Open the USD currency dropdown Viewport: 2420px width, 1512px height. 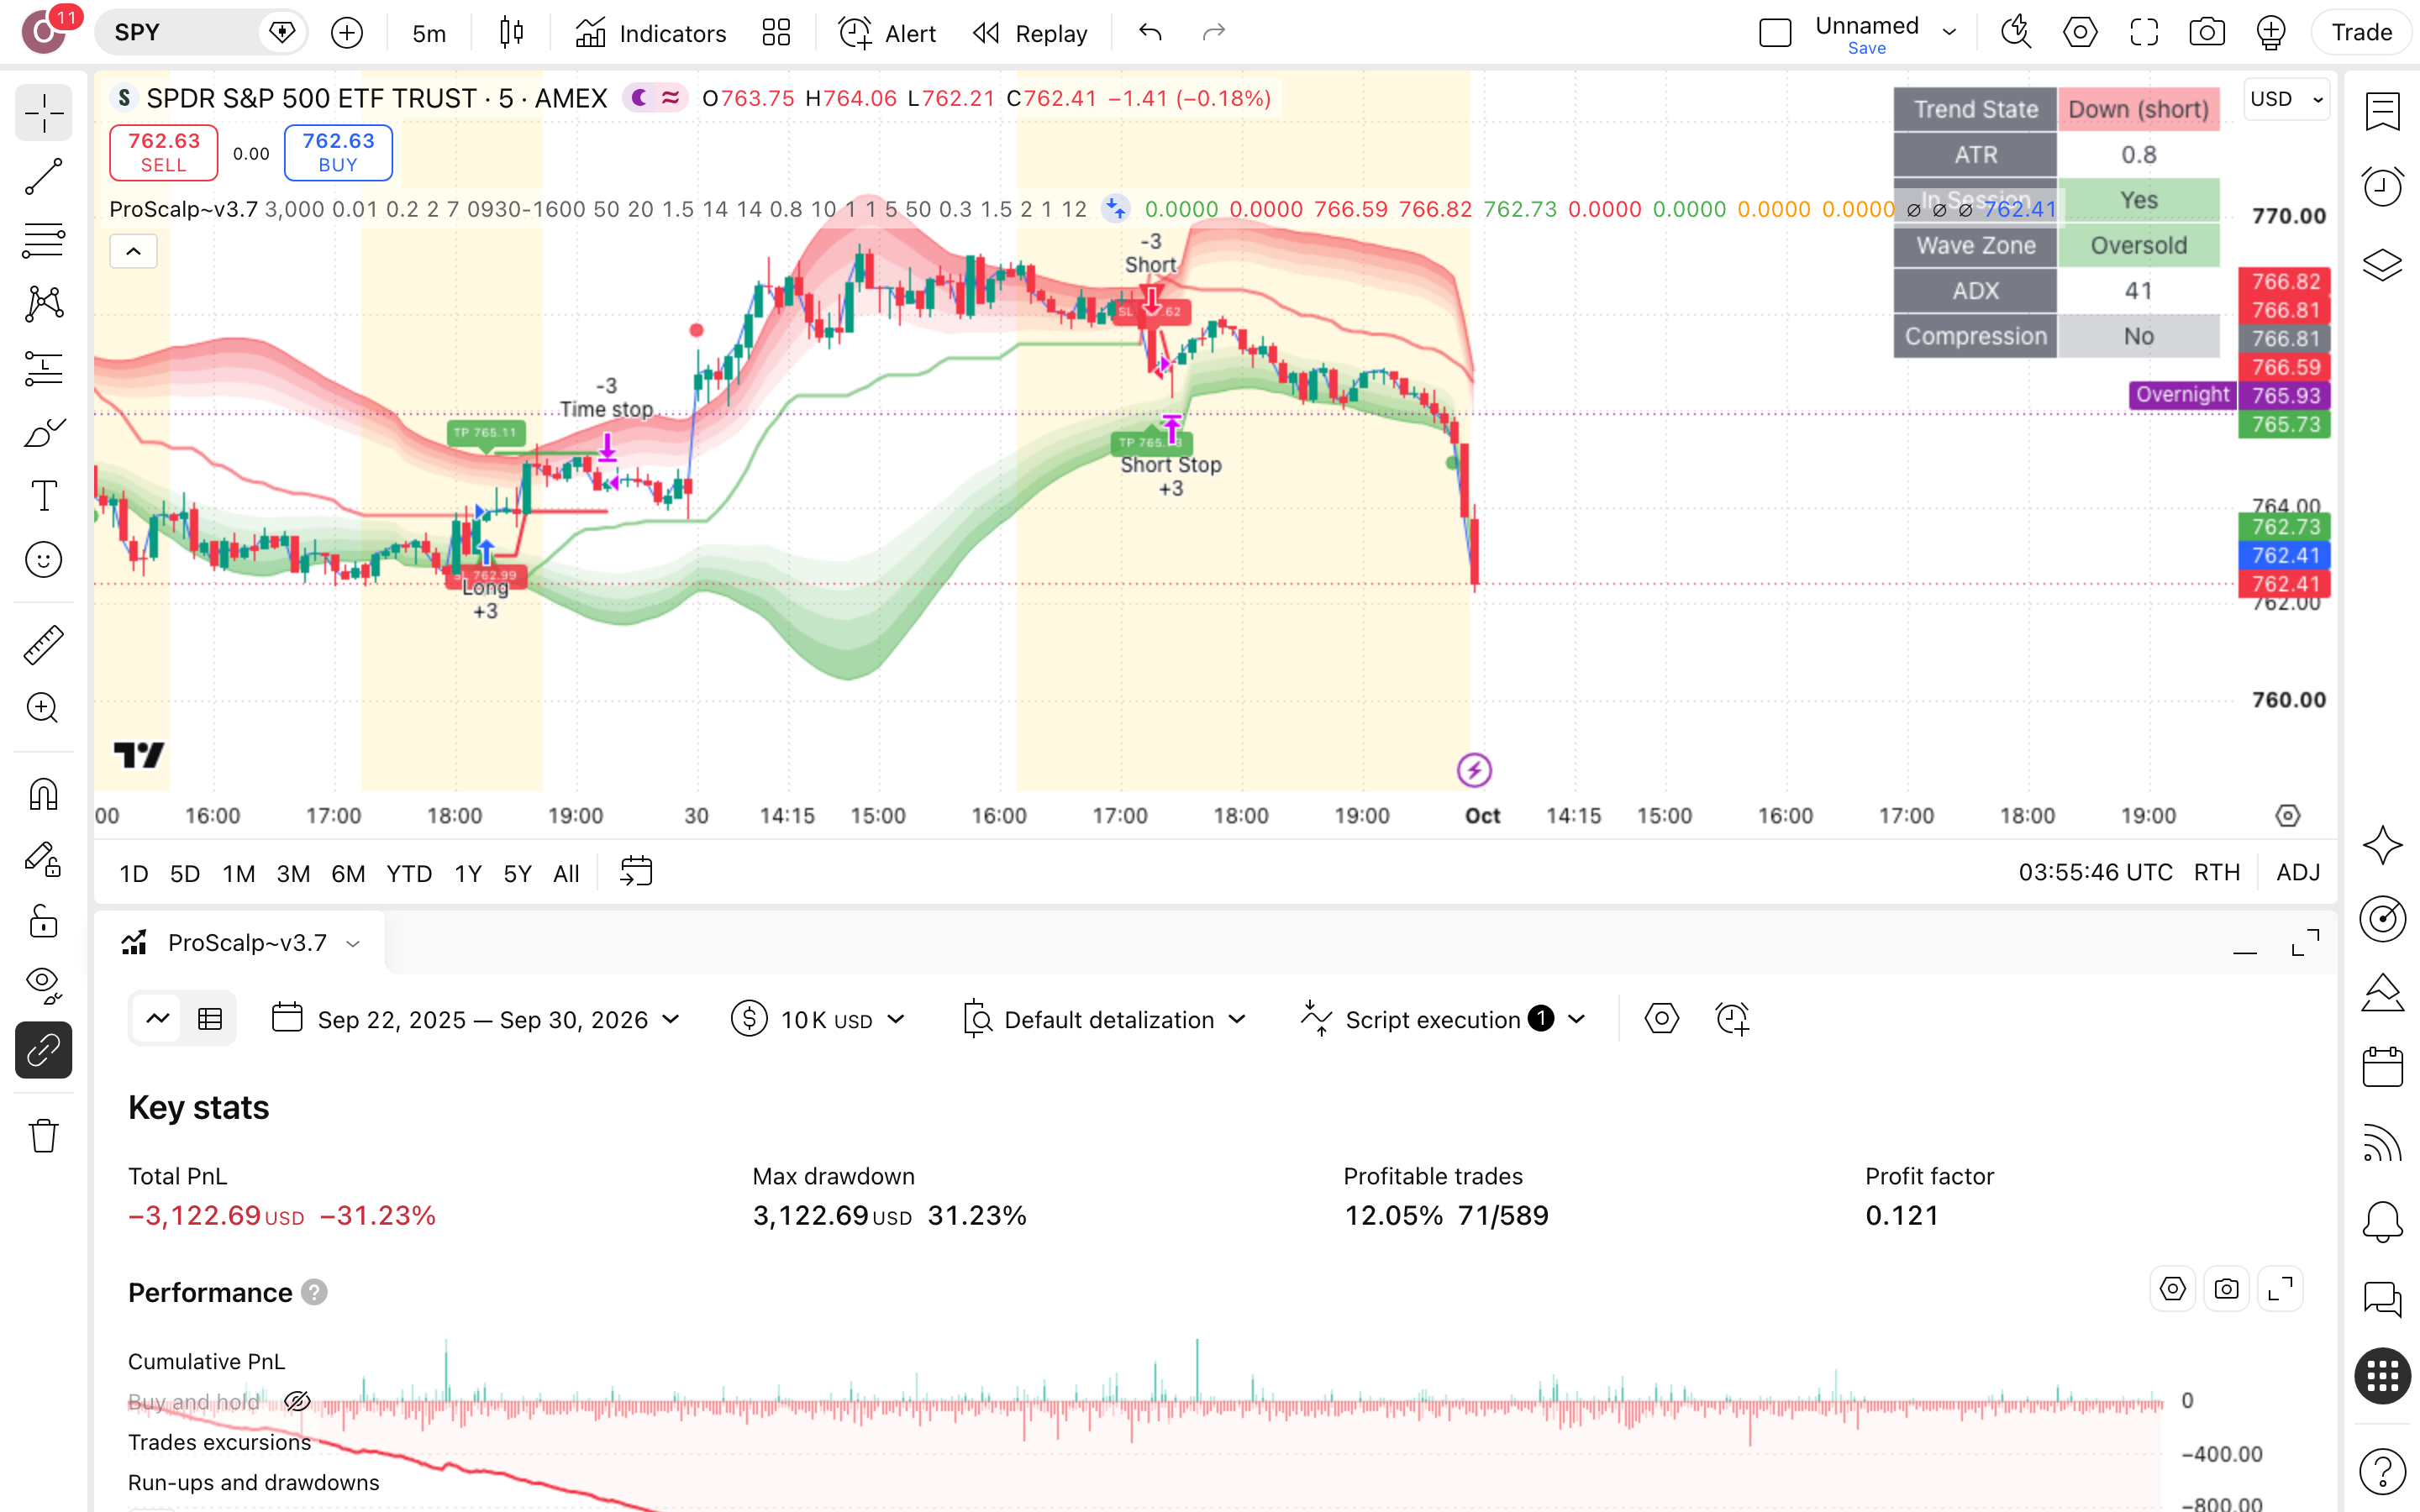pyautogui.click(x=2286, y=99)
